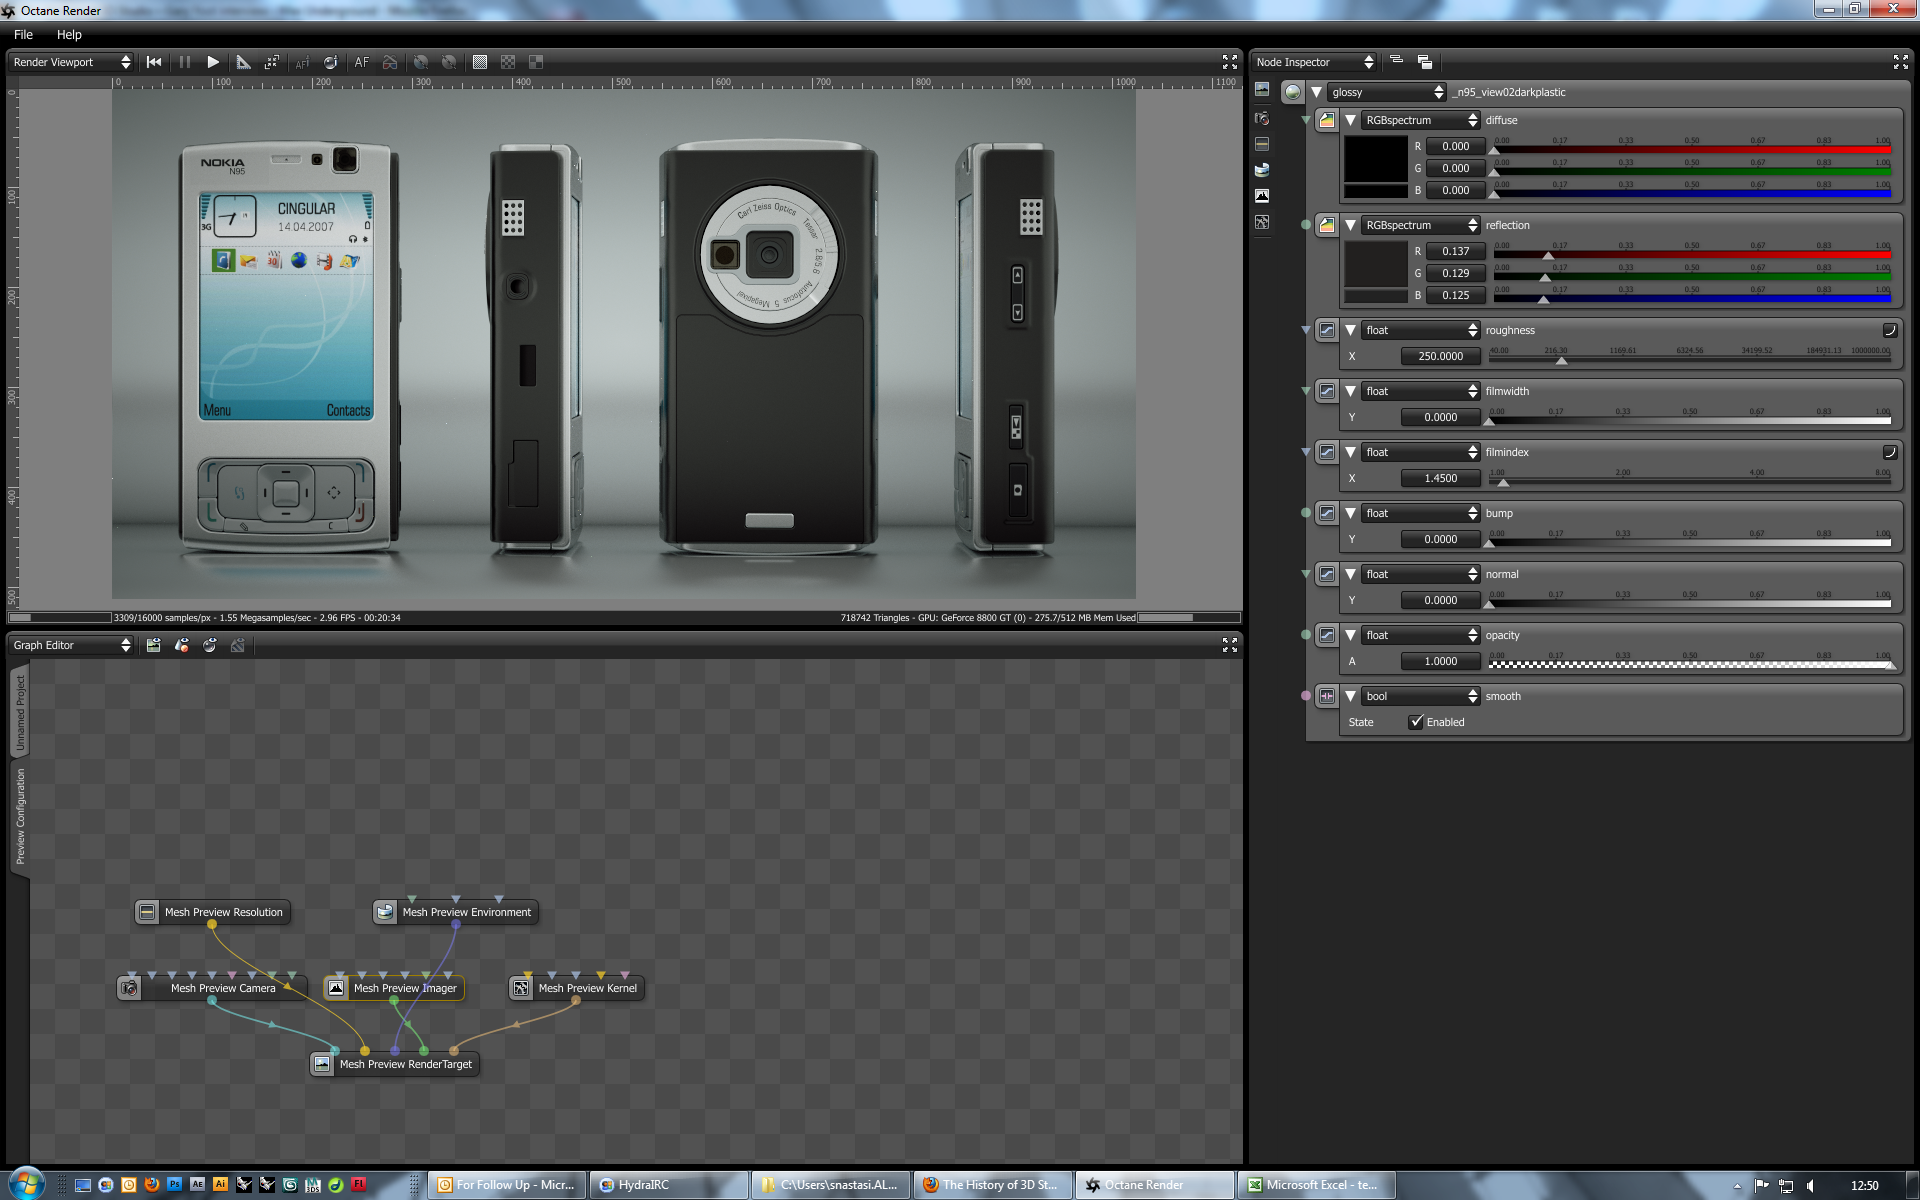The width and height of the screenshot is (1920, 1200).
Task: Toggle the smooth Enabled checkbox
Action: pyautogui.click(x=1416, y=722)
